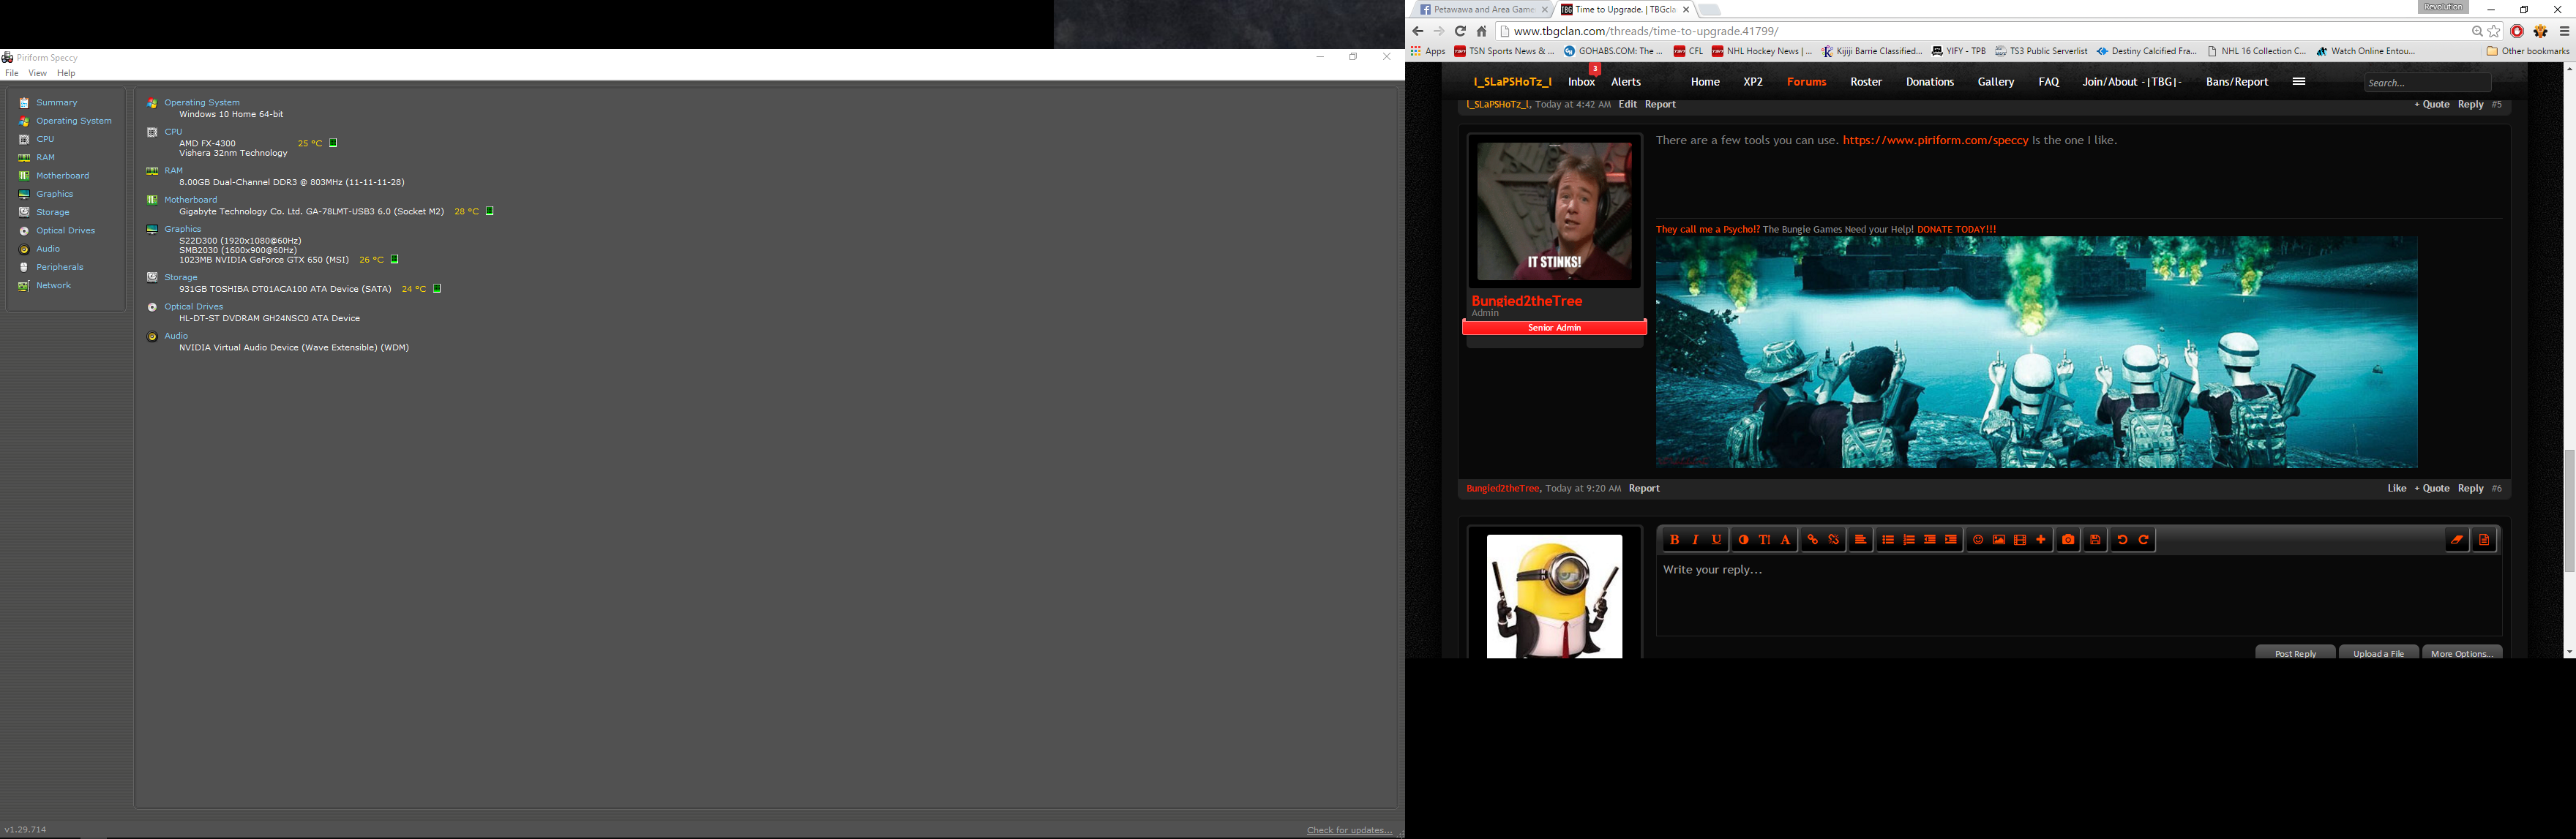
Task: Insert an image via editor toolbar
Action: coord(1998,540)
